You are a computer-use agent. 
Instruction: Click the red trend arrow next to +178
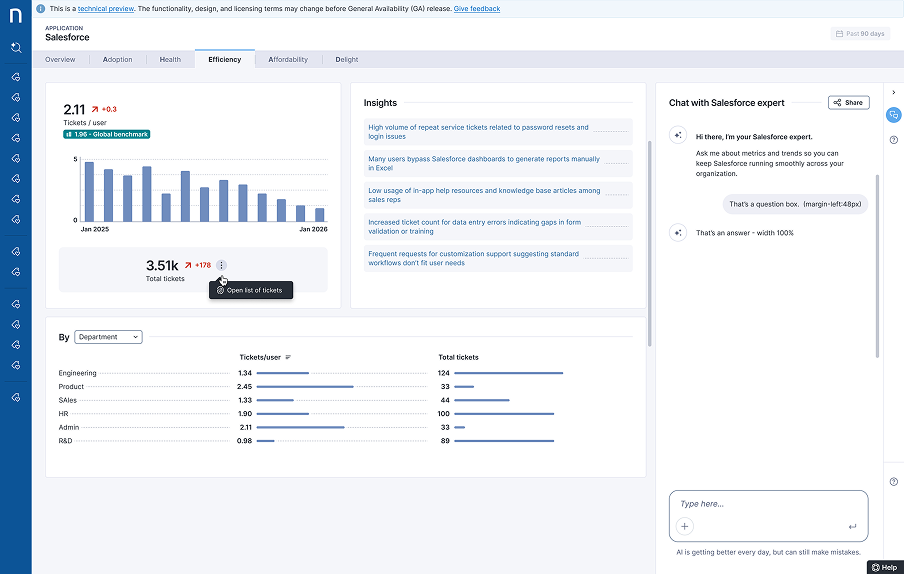pos(188,265)
